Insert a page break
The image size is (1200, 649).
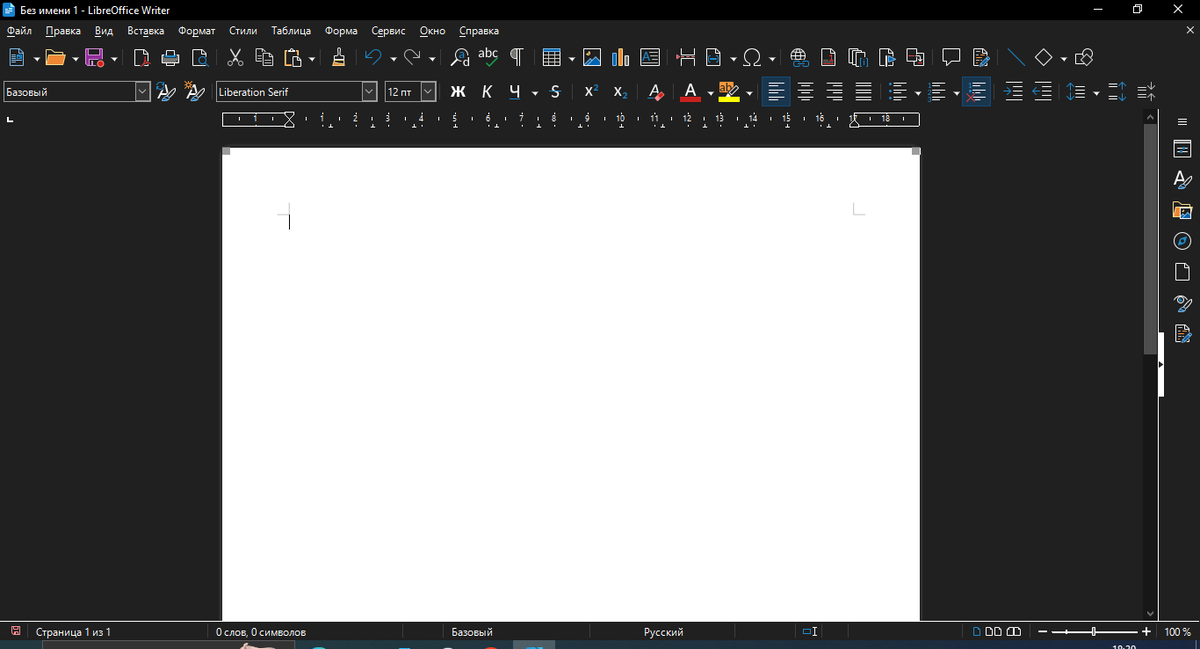[x=686, y=58]
